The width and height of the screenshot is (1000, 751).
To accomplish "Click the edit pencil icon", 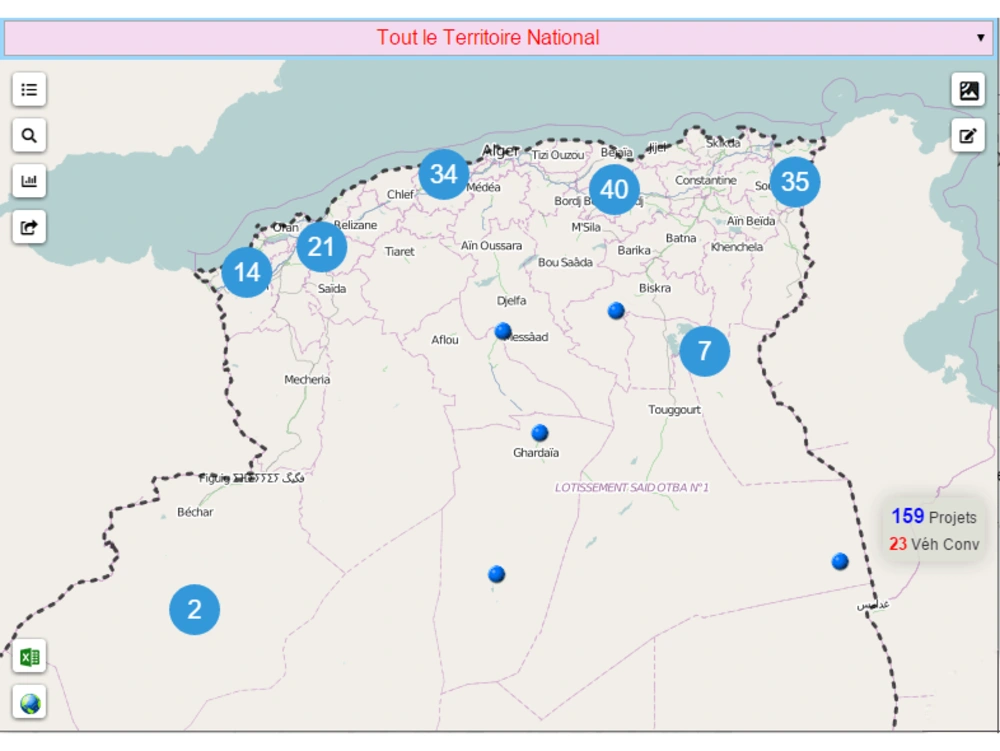I will 968,135.
